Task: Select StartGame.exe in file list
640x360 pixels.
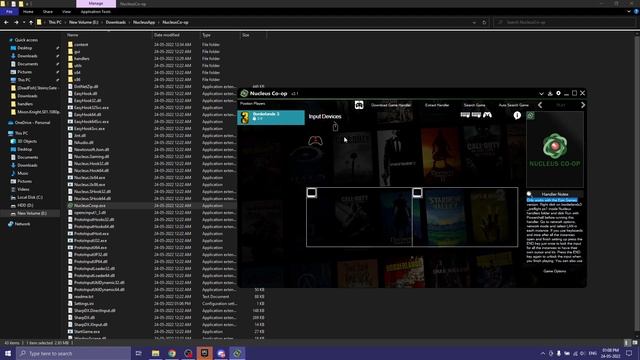Action: (87, 331)
